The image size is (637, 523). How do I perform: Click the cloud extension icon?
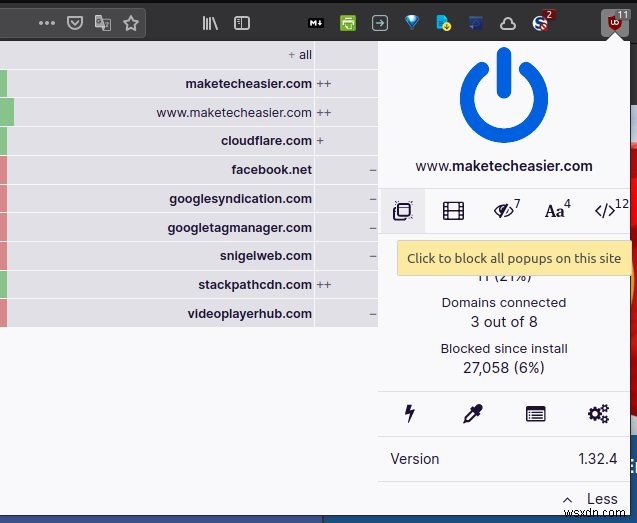click(x=508, y=24)
